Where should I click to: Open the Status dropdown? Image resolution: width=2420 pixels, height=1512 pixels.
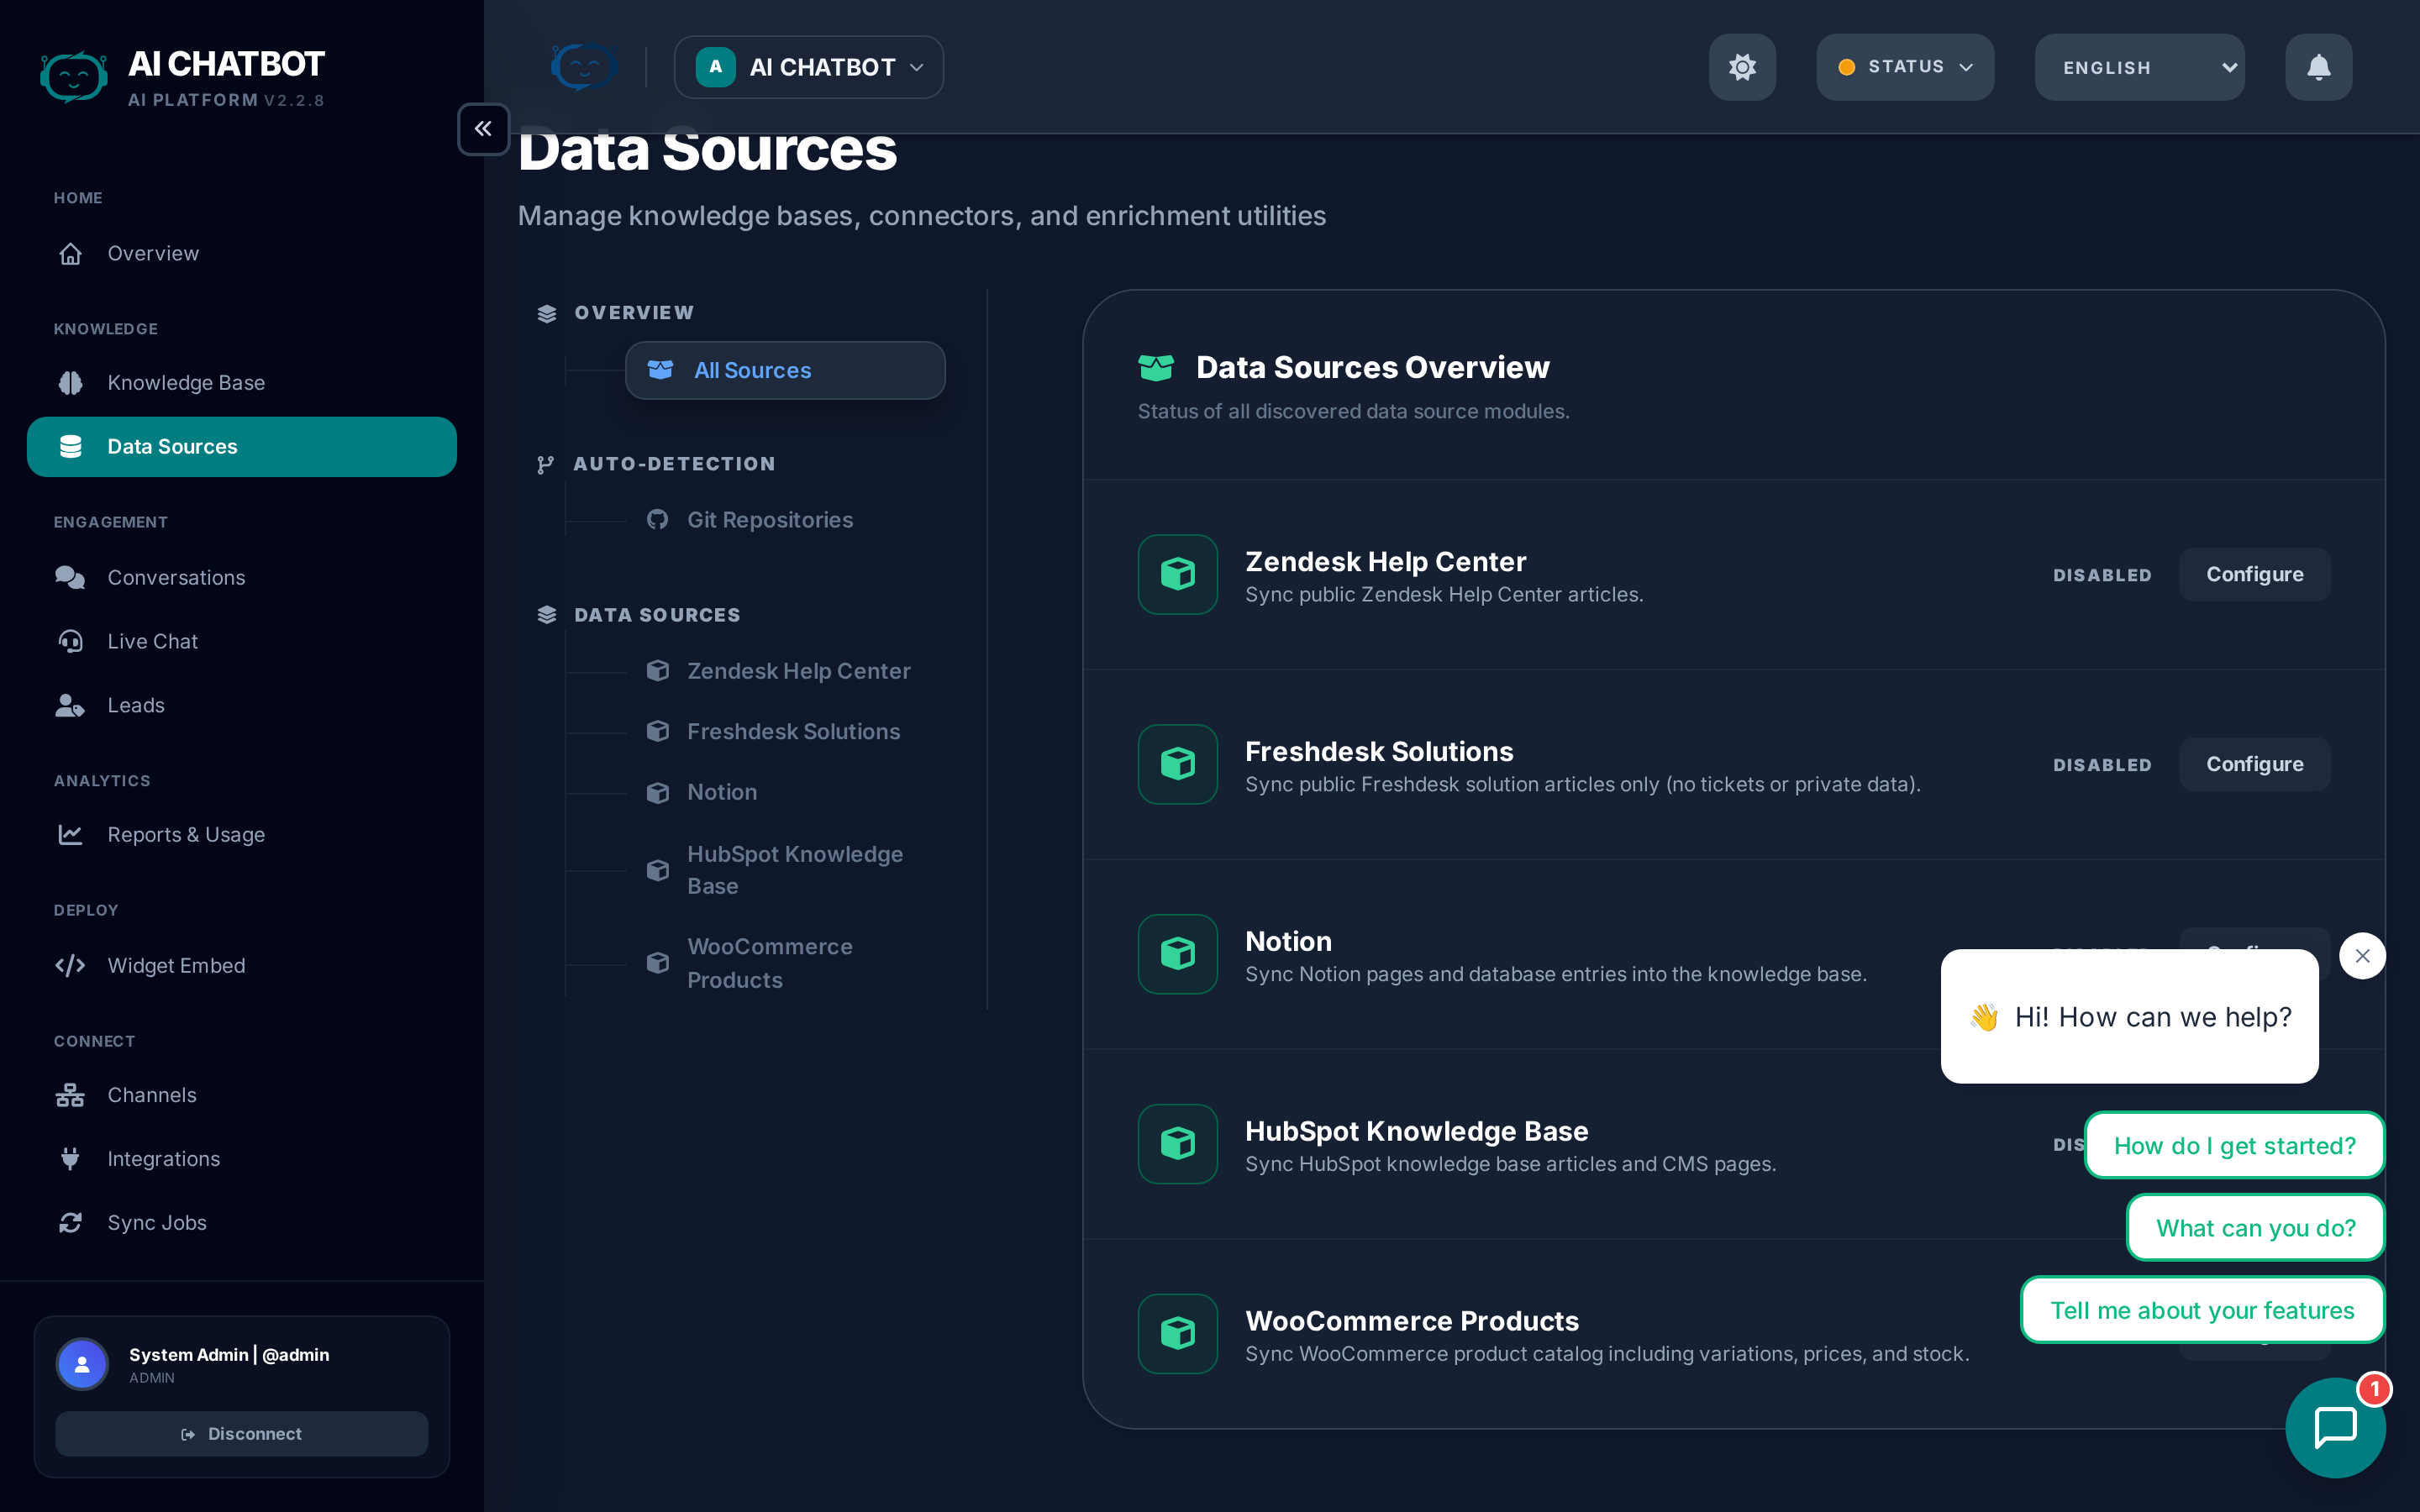(x=1905, y=67)
